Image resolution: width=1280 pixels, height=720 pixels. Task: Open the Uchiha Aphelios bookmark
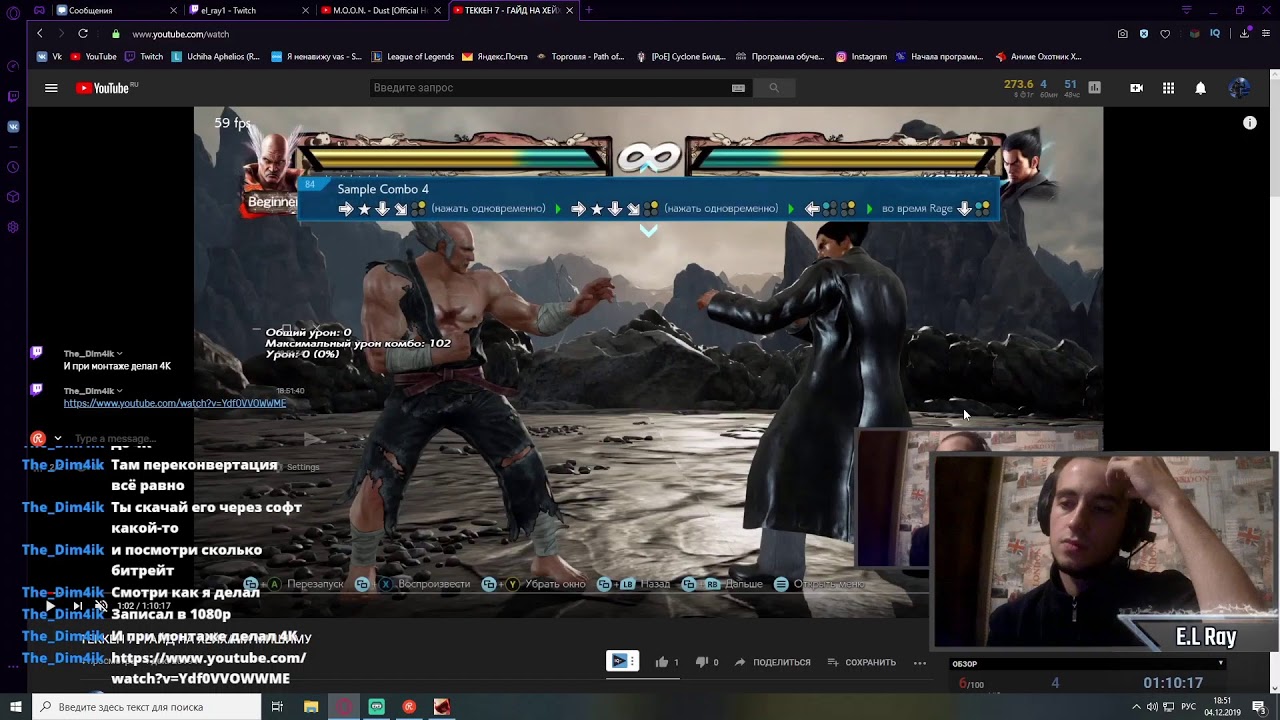pyautogui.click(x=216, y=57)
